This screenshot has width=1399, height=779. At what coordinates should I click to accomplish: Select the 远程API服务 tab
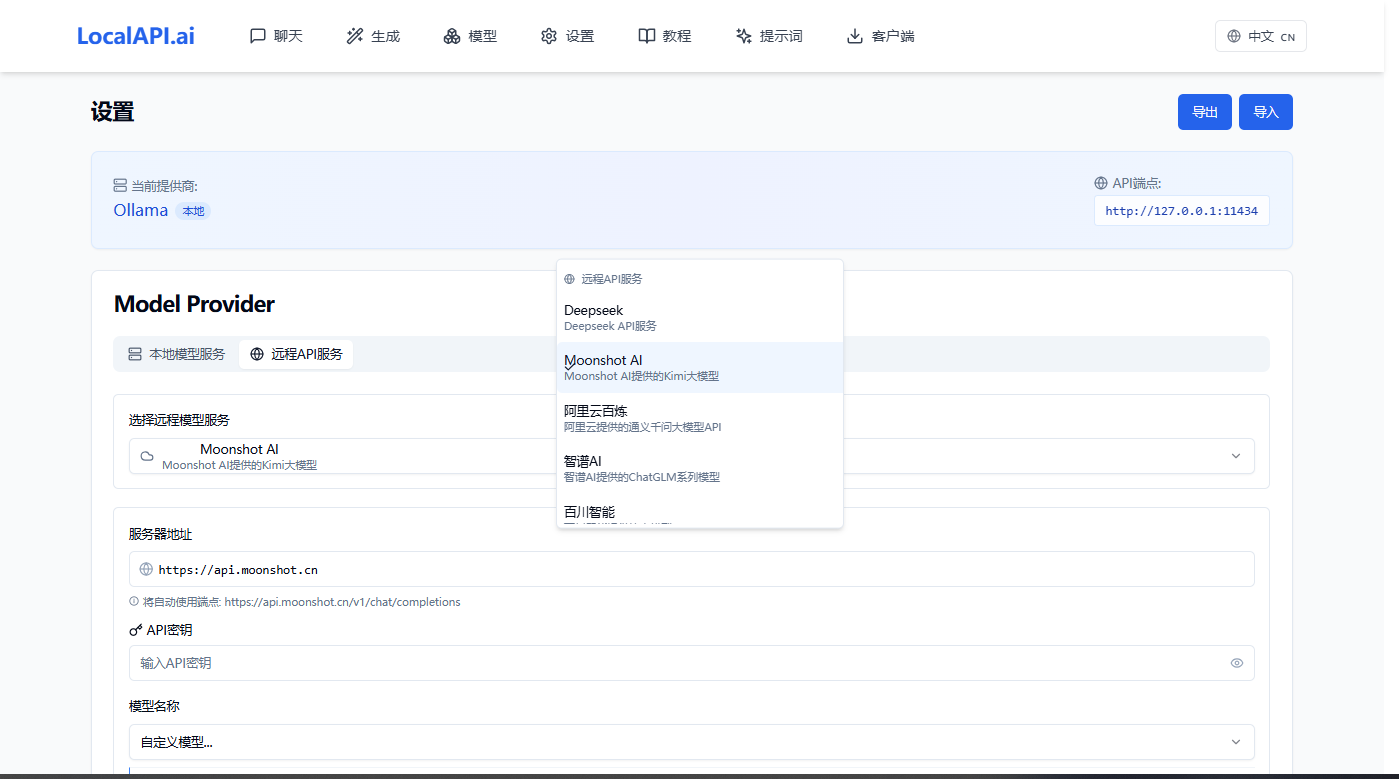(296, 354)
